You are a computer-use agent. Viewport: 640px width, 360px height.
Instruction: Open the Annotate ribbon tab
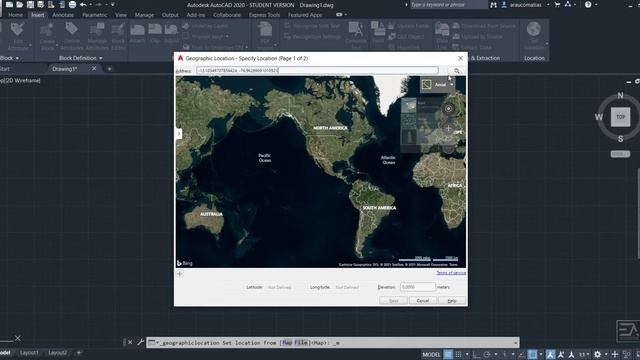coord(63,15)
